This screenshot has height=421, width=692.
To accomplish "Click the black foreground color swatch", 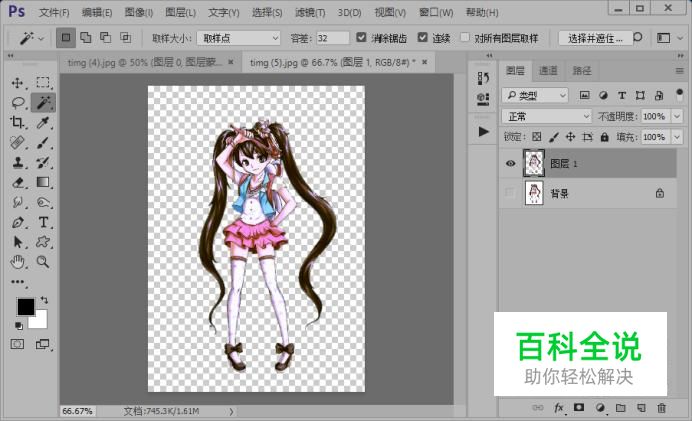I will 25,307.
